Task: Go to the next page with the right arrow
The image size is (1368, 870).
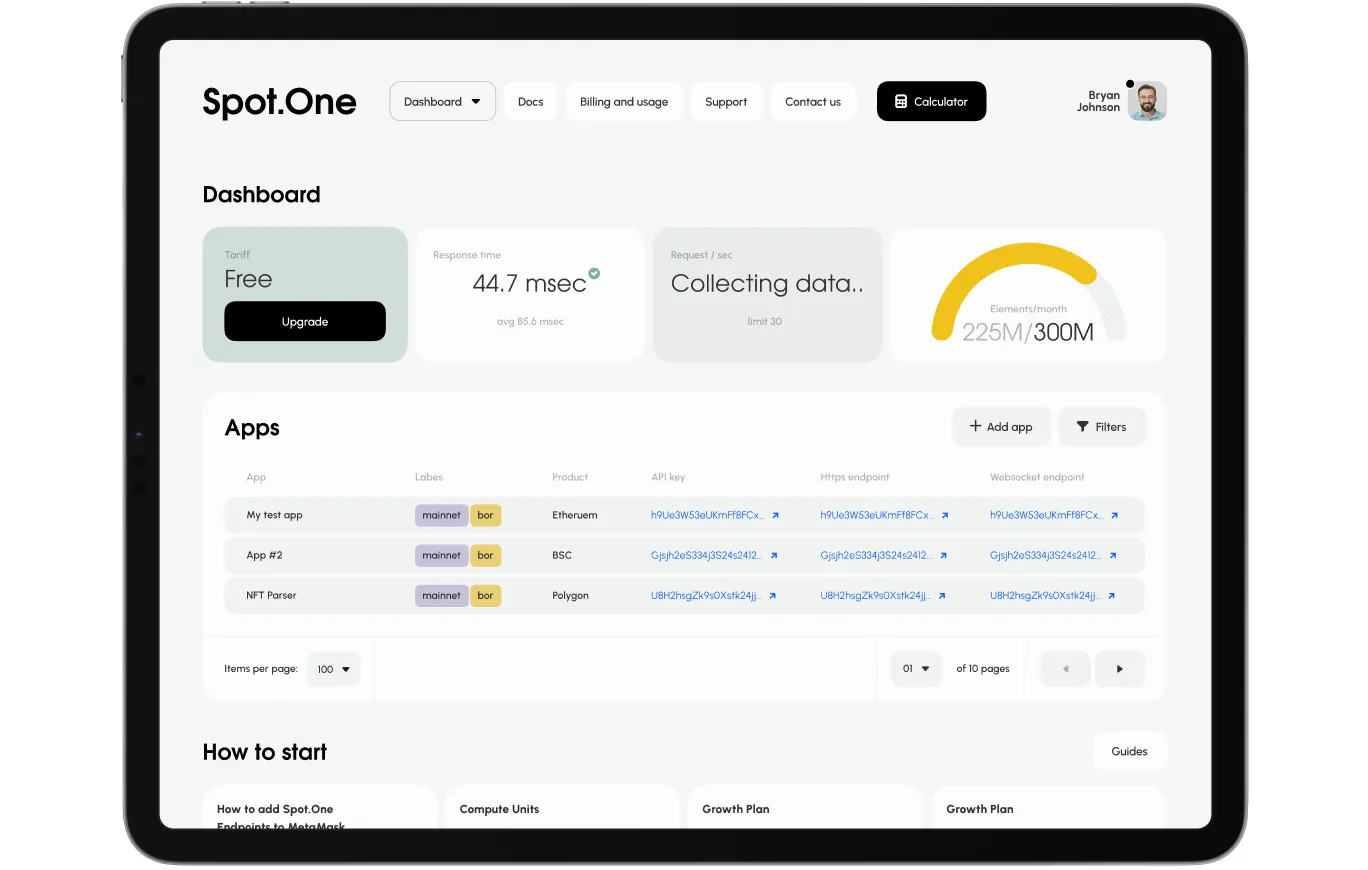Action: pyautogui.click(x=1120, y=669)
